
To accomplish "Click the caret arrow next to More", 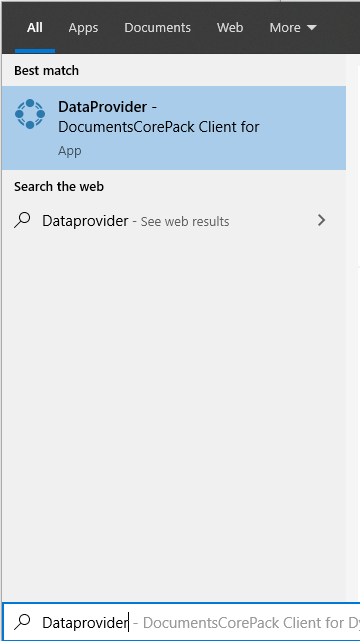I will pyautogui.click(x=311, y=27).
